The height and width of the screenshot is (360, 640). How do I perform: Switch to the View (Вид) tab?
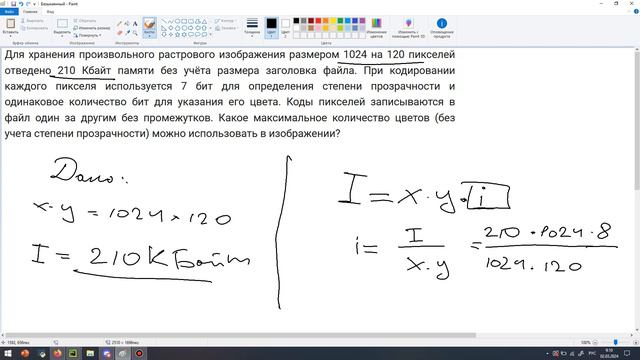(50, 12)
